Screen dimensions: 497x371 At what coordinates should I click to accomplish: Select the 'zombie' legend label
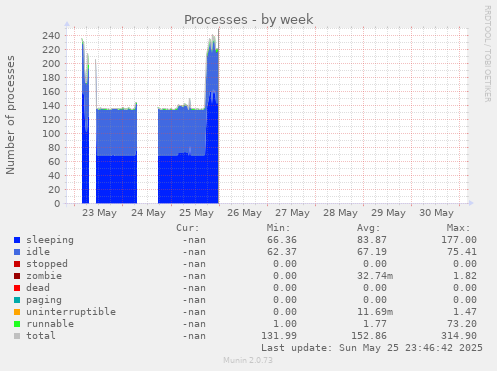coord(44,276)
